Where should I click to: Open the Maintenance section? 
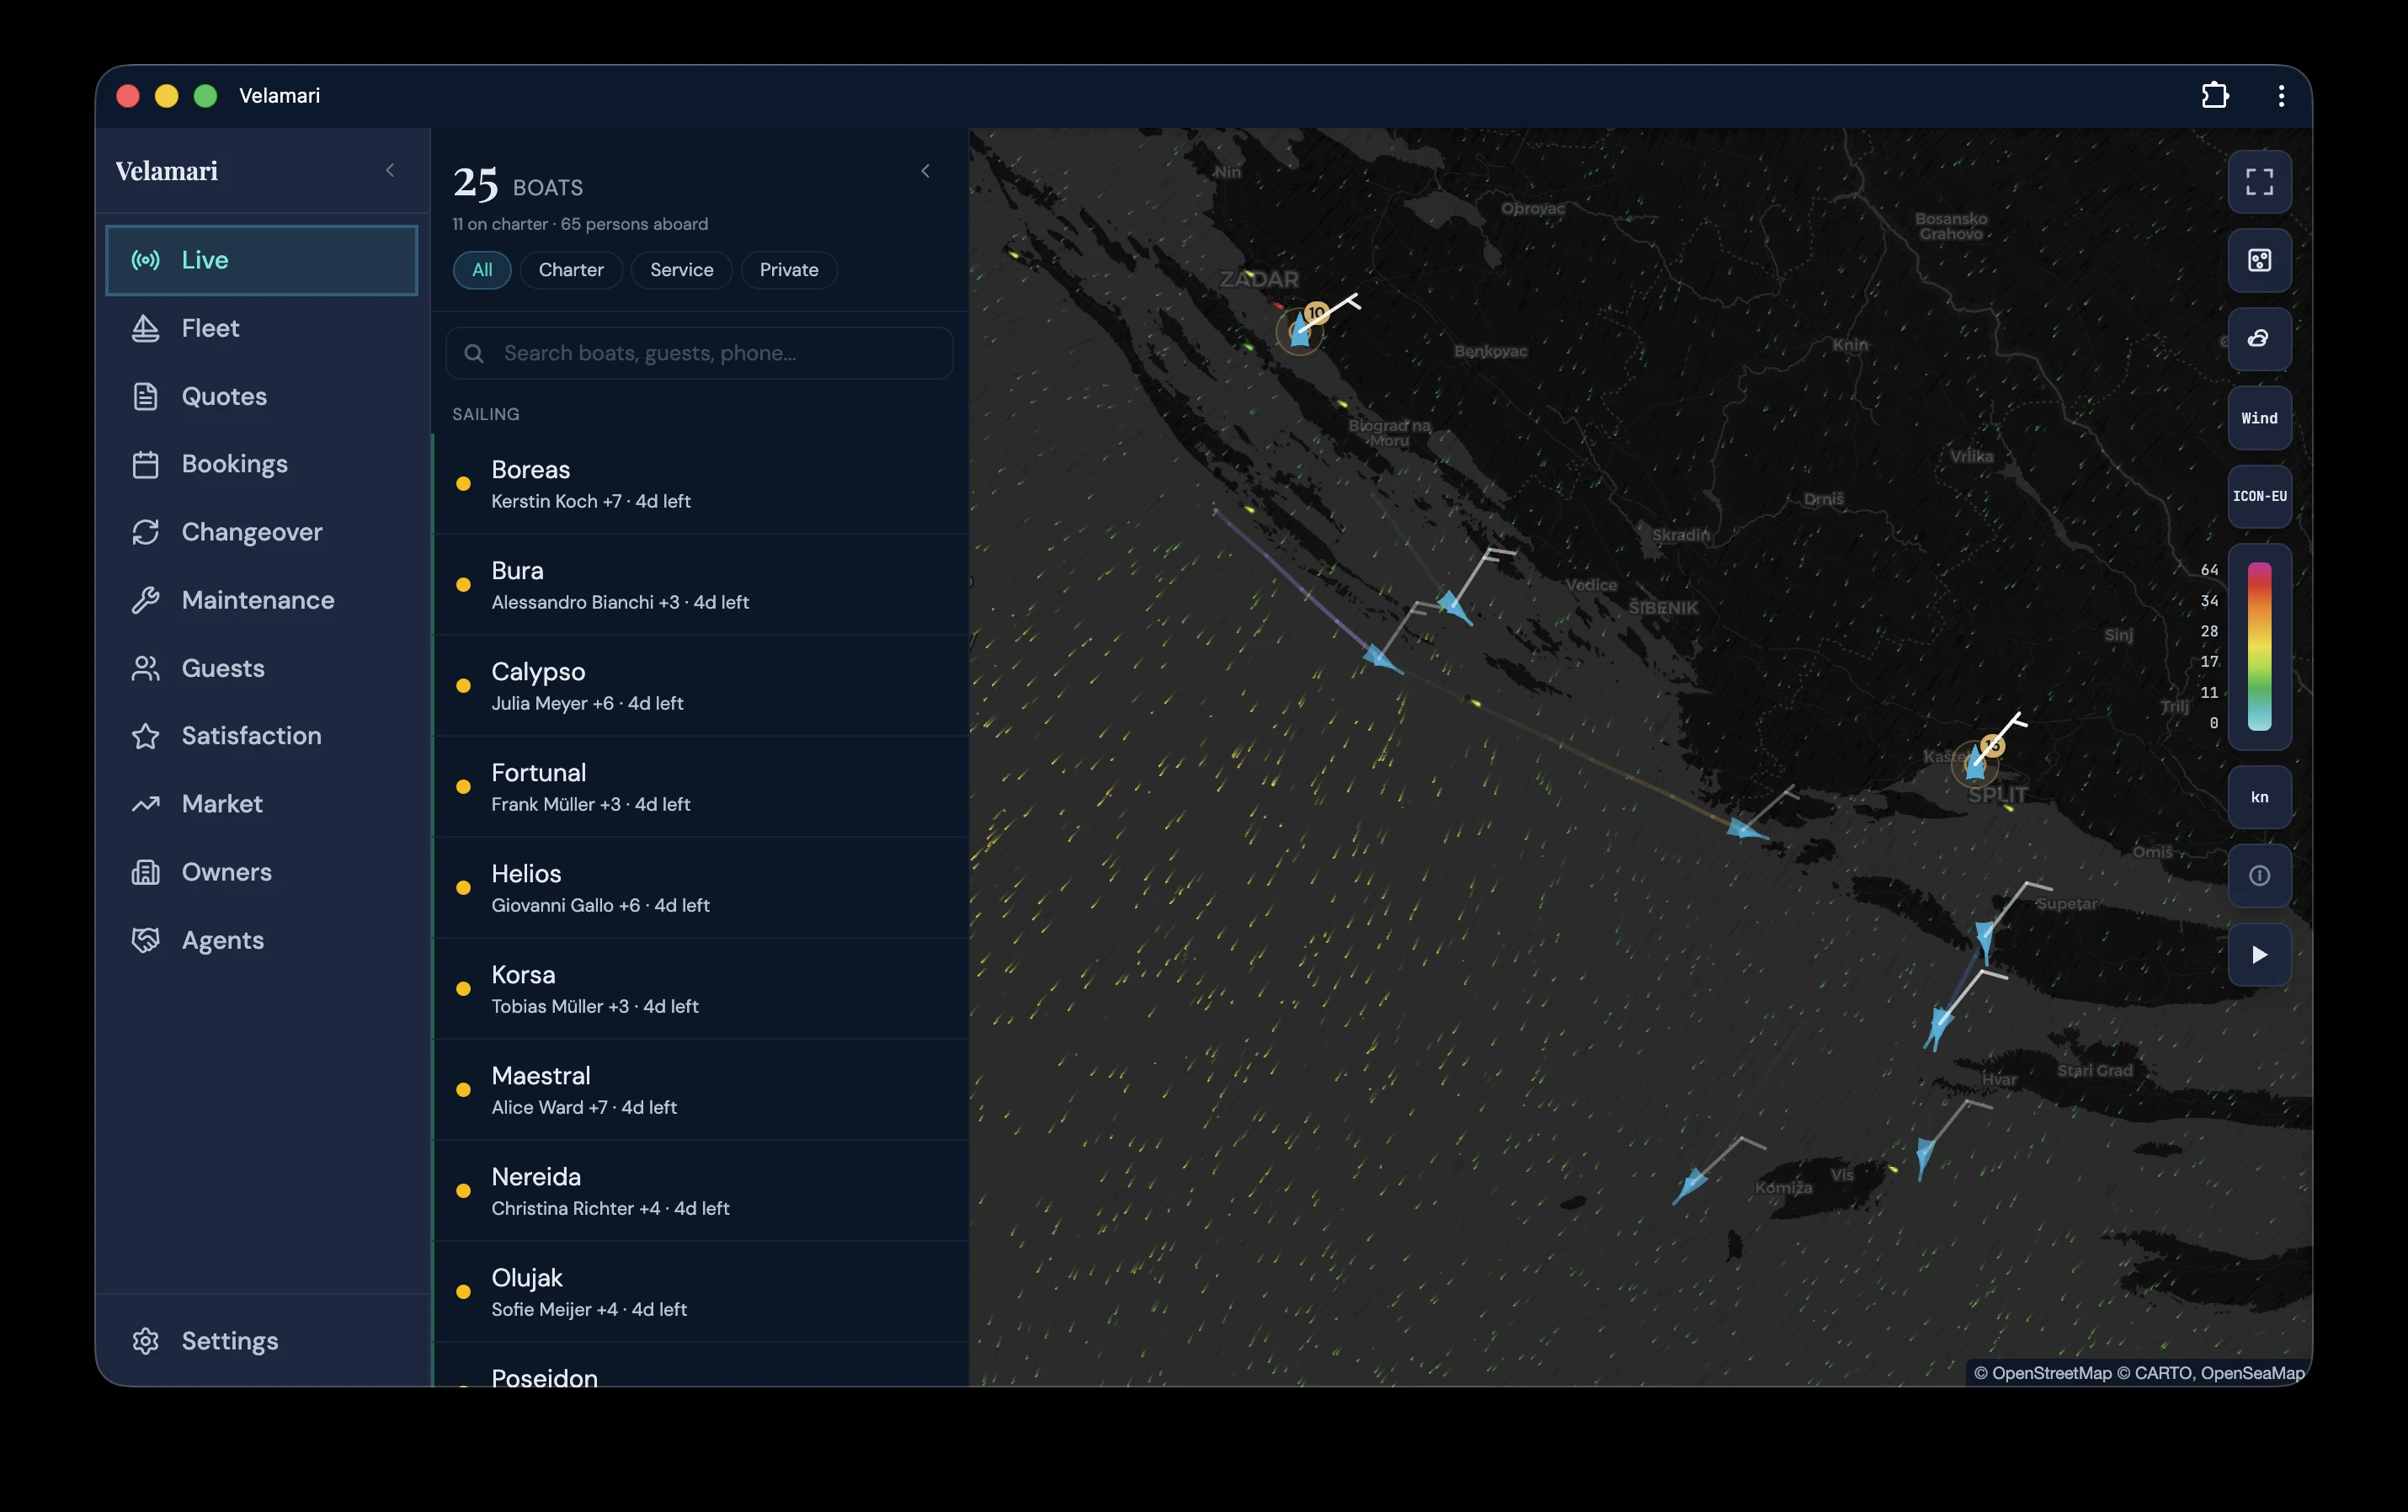pyautogui.click(x=261, y=600)
